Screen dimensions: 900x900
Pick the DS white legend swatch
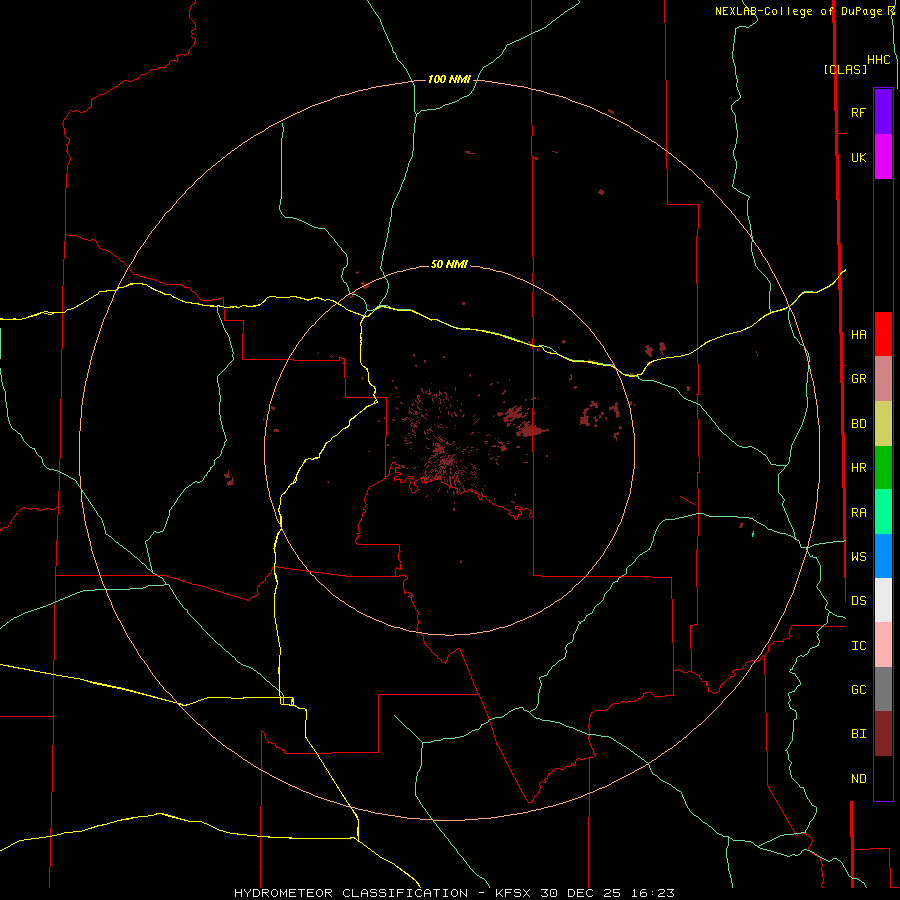(x=883, y=600)
